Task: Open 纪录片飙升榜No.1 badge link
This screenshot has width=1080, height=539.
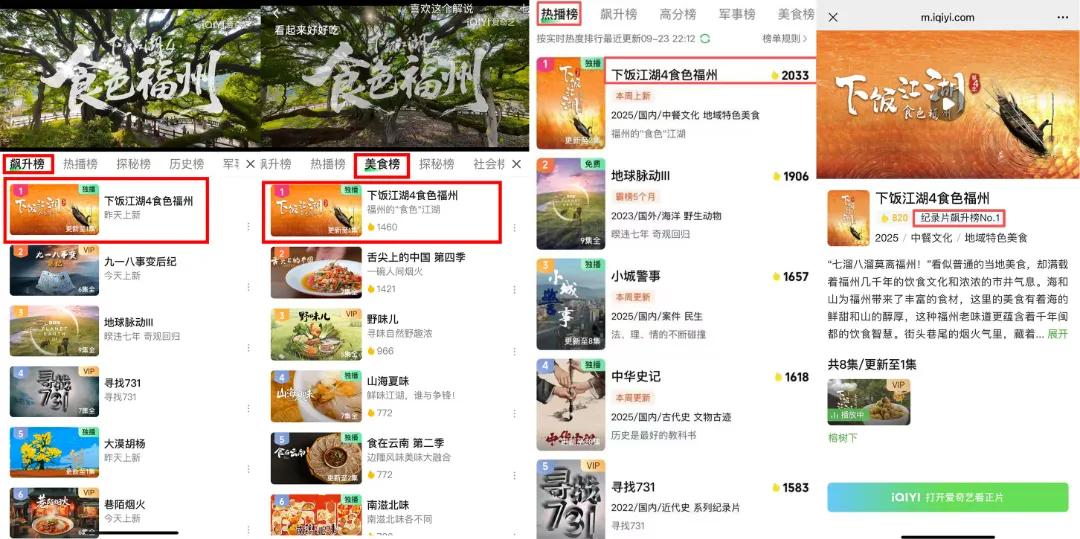Action: 959,218
